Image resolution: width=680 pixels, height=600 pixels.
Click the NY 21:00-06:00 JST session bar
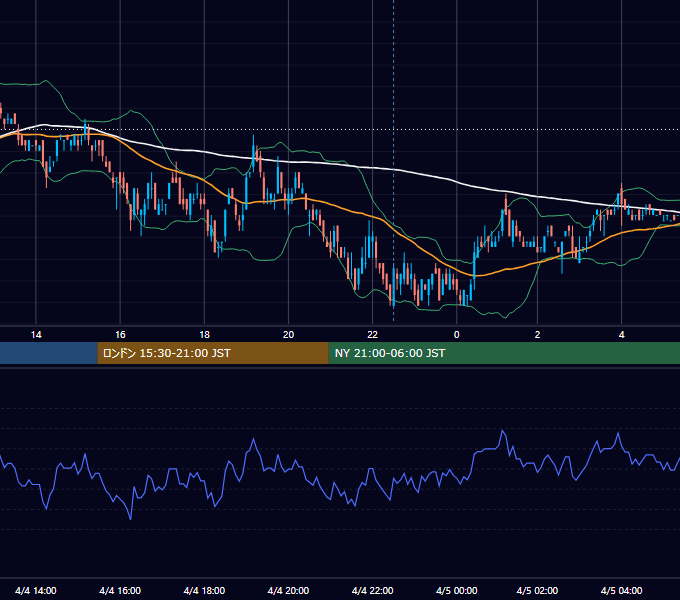[x=504, y=353]
